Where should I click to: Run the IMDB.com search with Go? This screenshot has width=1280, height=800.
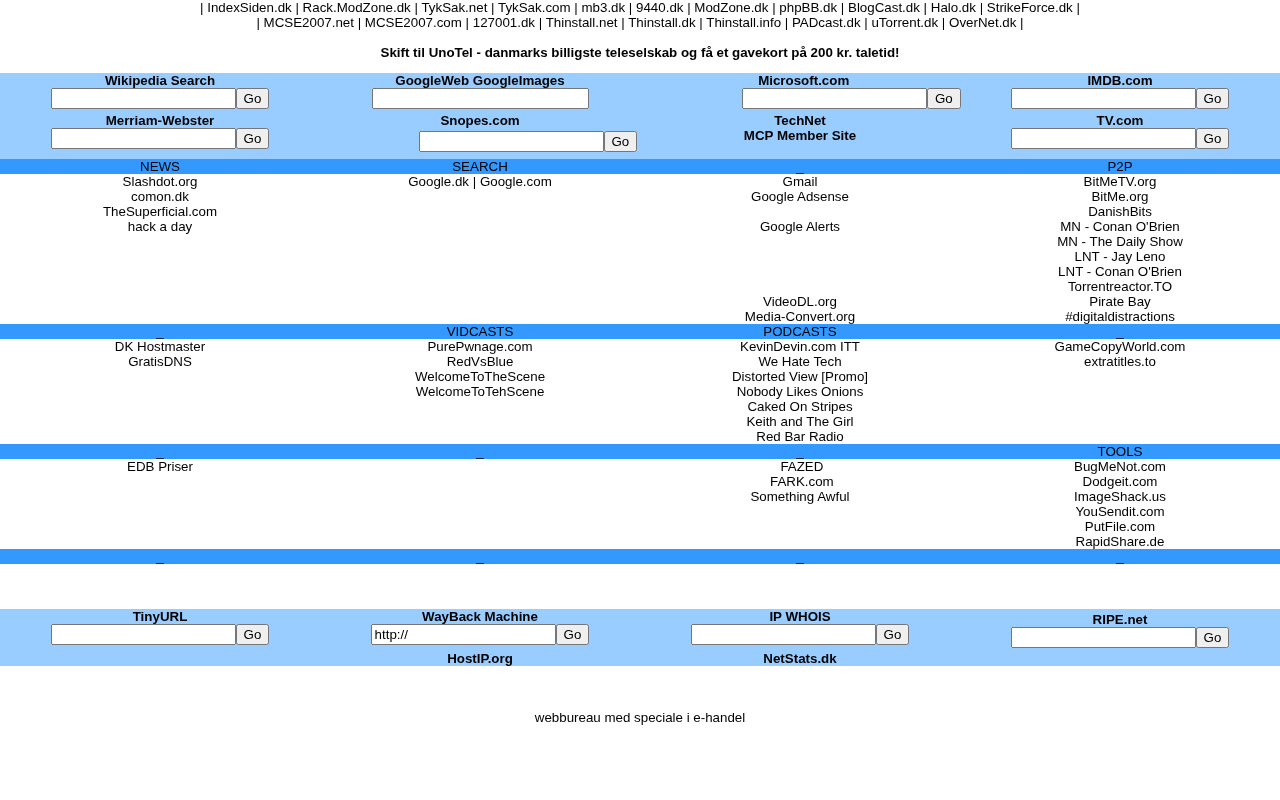pyautogui.click(x=1212, y=99)
